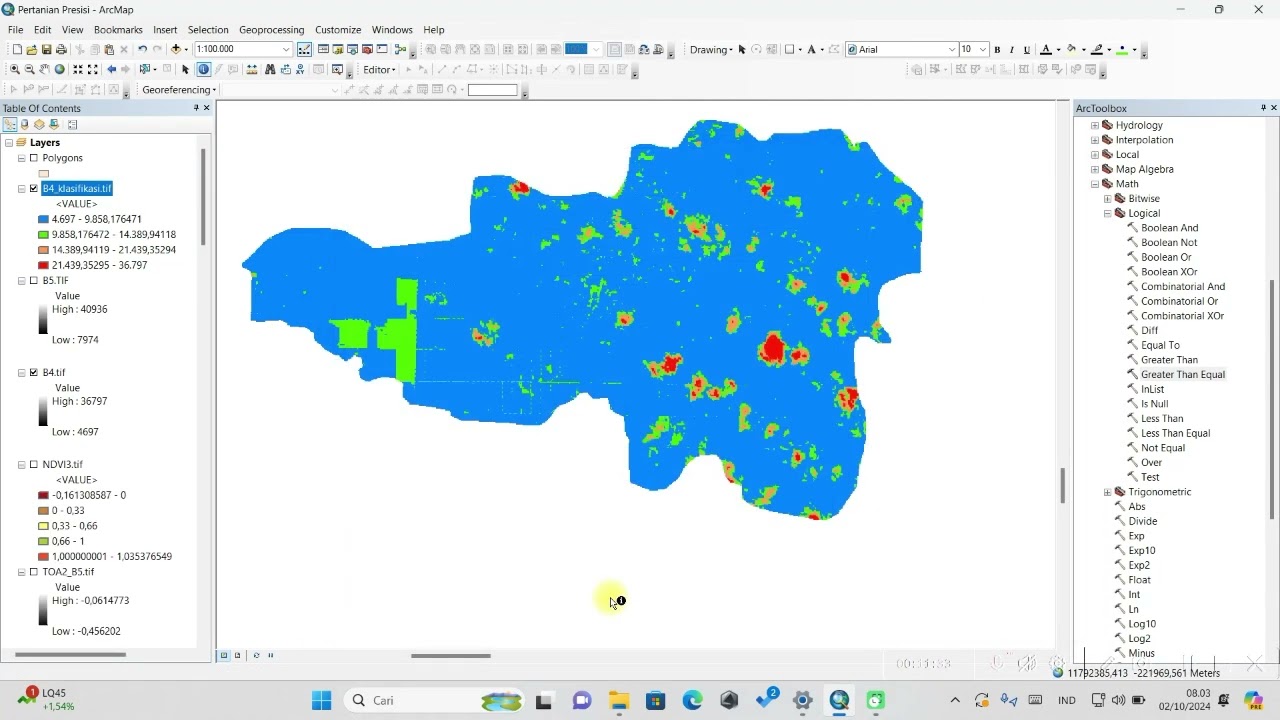Open the Drawing dropdown button

711,49
